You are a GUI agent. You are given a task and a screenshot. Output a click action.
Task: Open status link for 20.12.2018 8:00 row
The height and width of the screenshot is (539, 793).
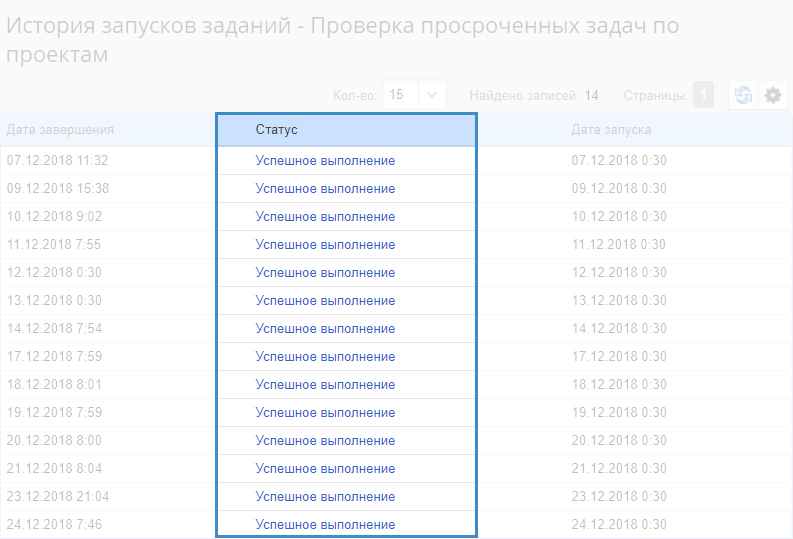[x=325, y=441]
